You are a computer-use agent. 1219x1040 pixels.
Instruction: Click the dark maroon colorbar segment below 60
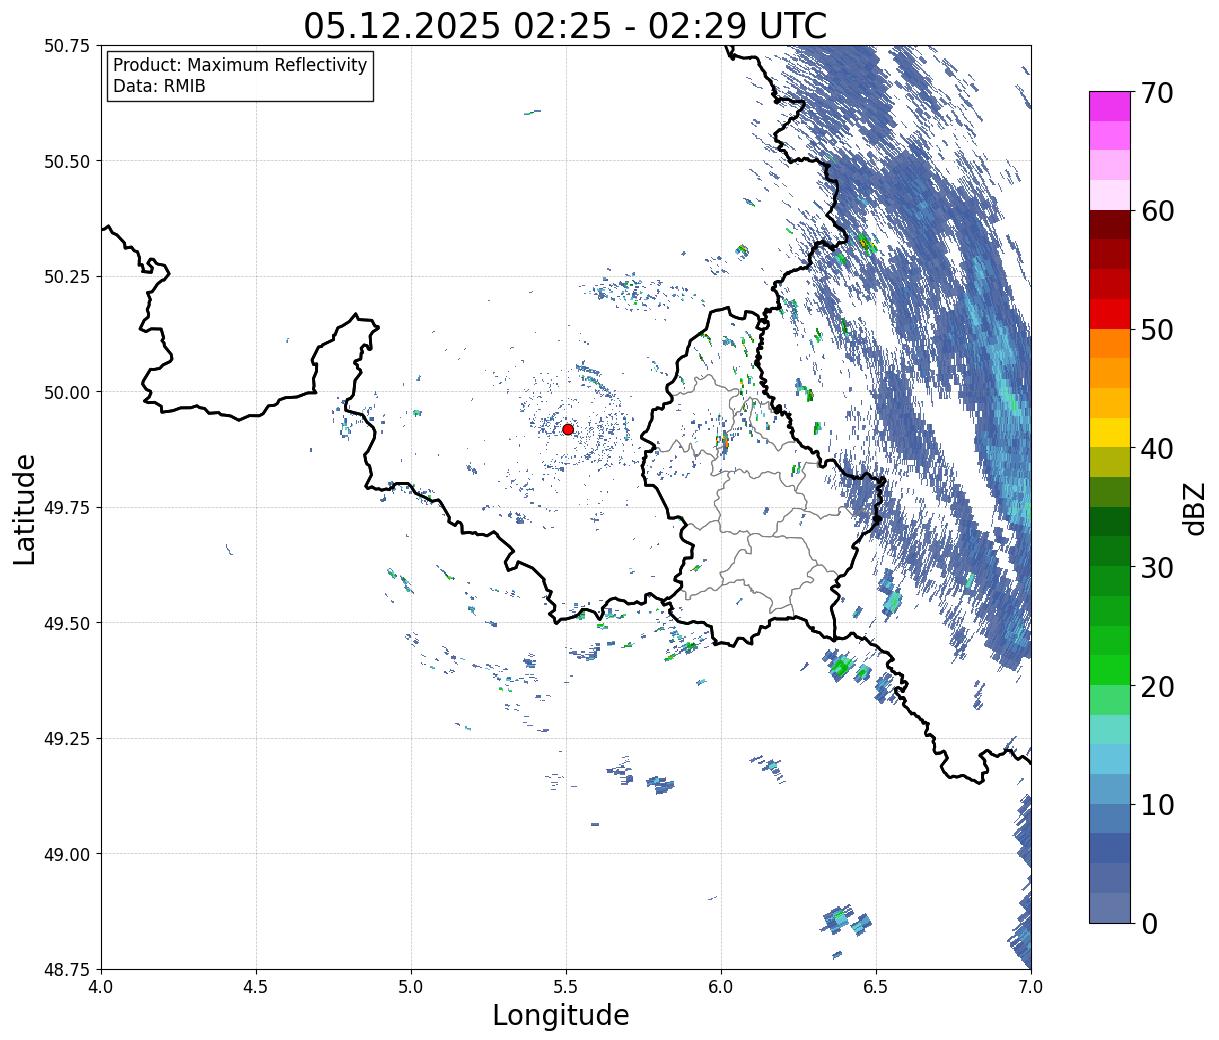1110,225
